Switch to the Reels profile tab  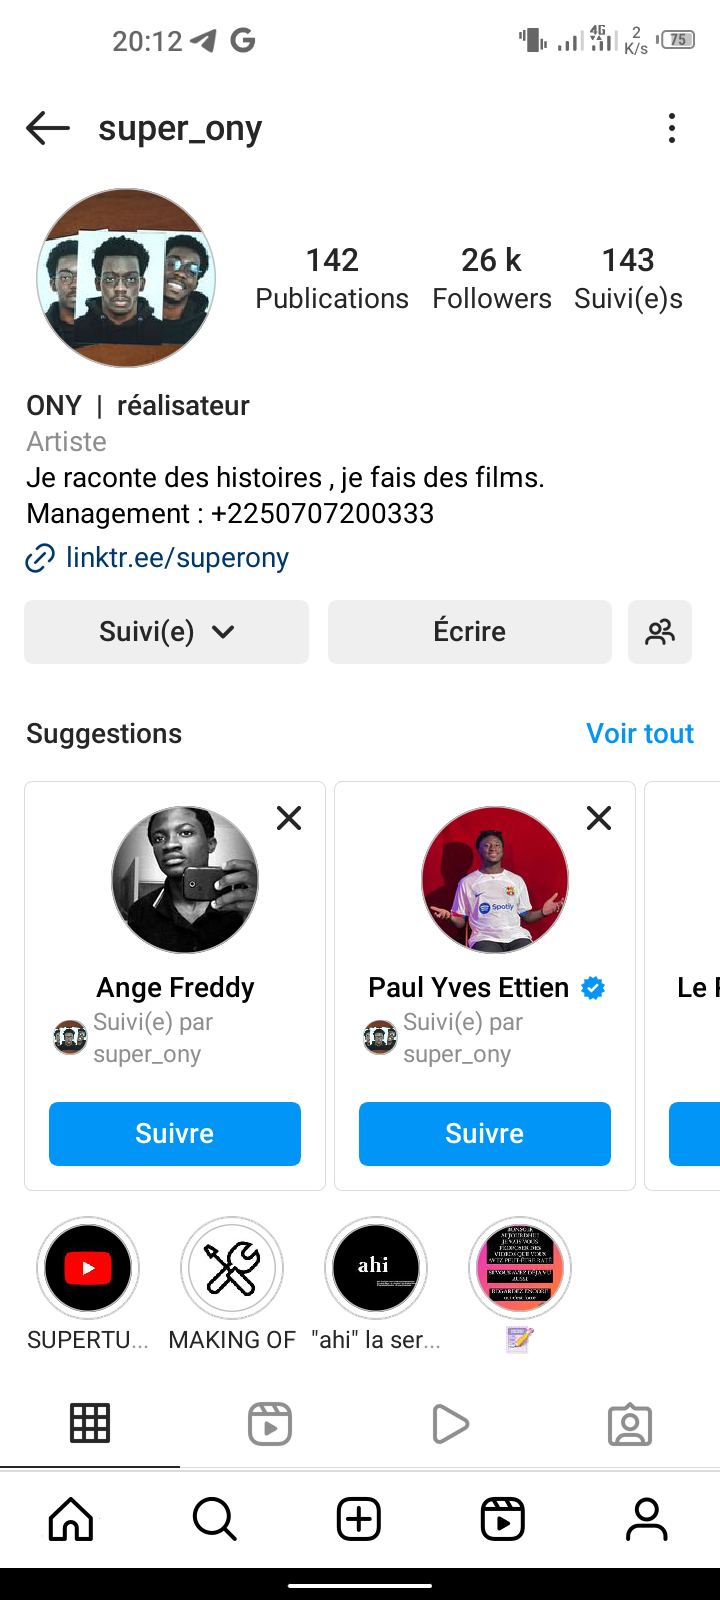tap(270, 1424)
